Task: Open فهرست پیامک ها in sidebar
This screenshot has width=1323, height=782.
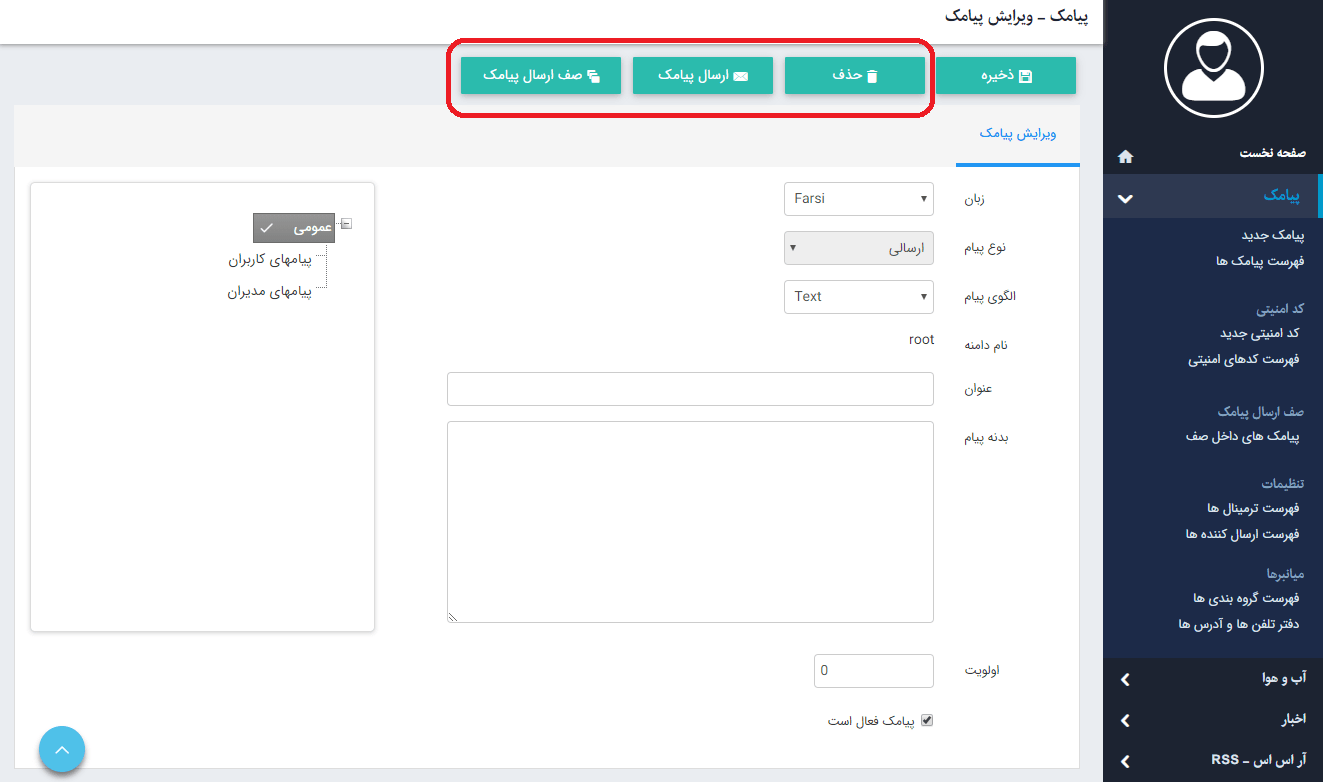Action: 1257,261
